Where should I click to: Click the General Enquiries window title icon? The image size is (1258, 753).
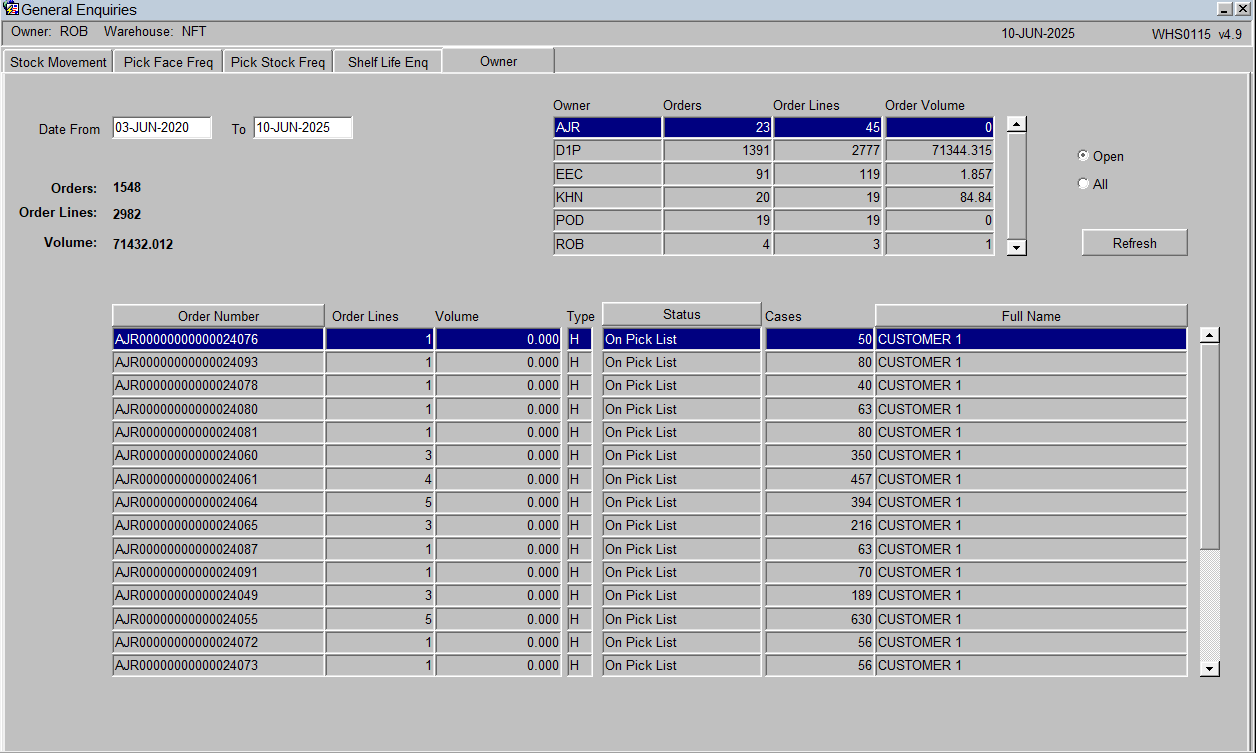pos(12,9)
